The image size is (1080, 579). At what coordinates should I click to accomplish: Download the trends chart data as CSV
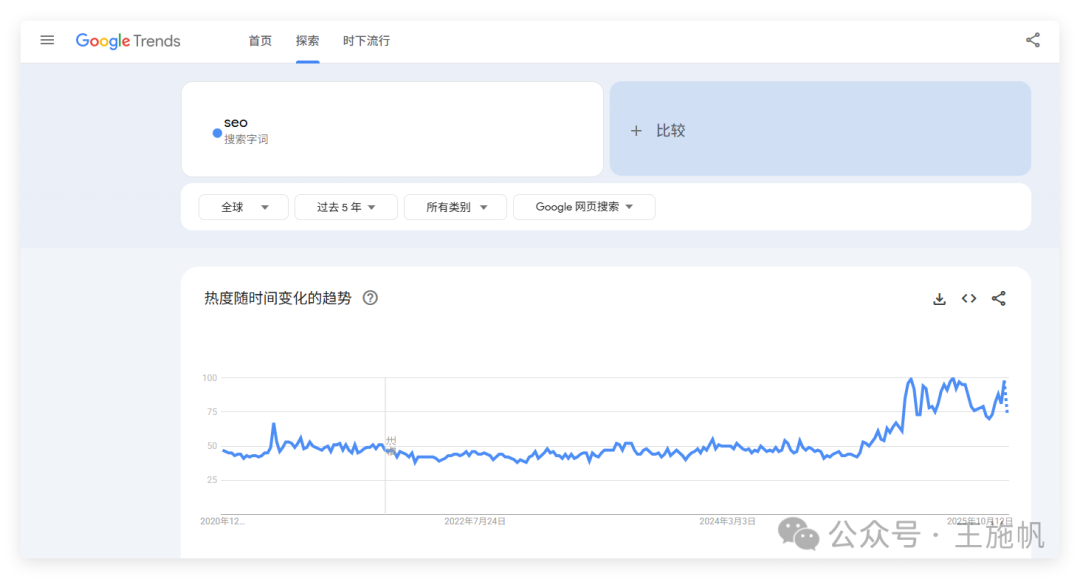939,298
